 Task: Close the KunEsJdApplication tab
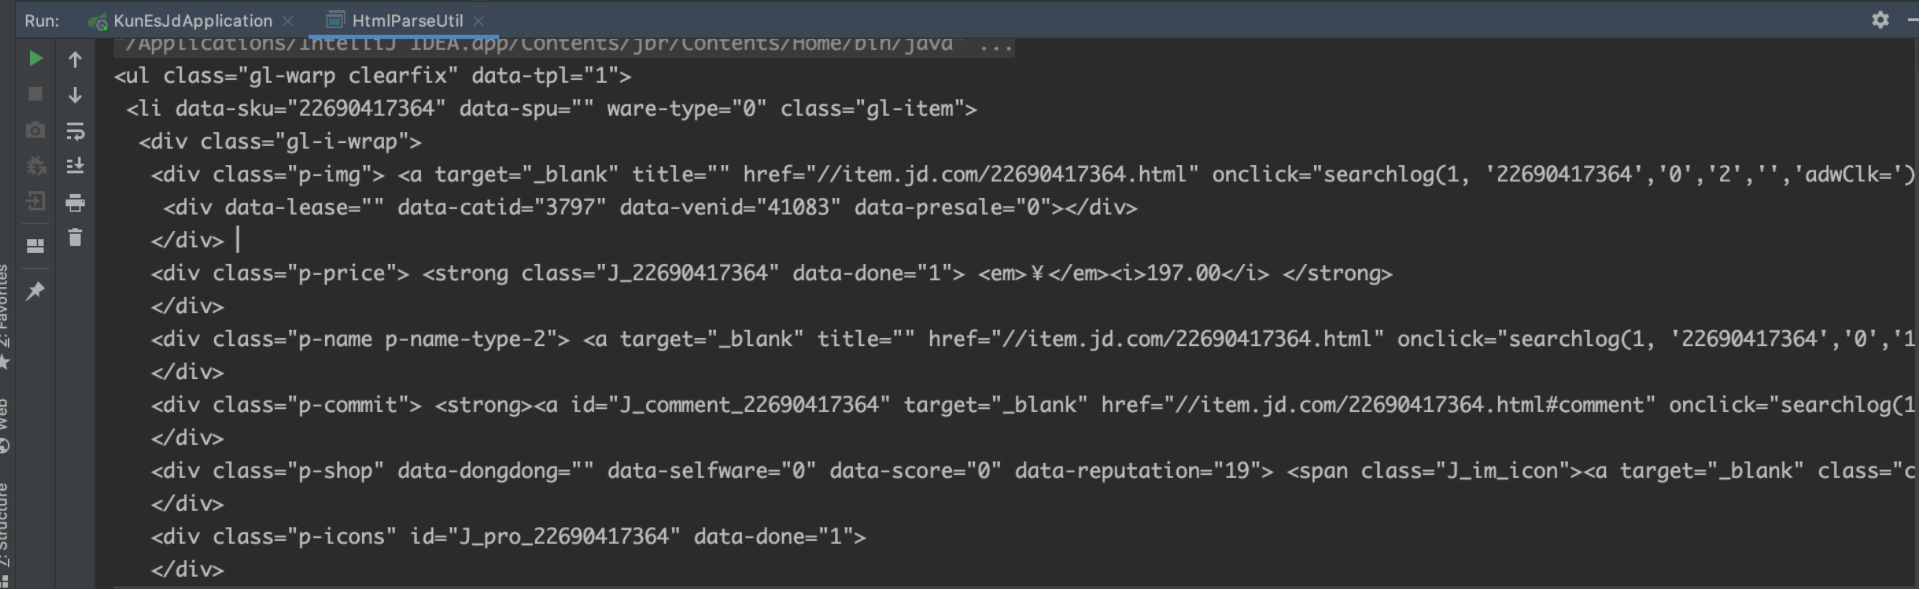[x=289, y=20]
